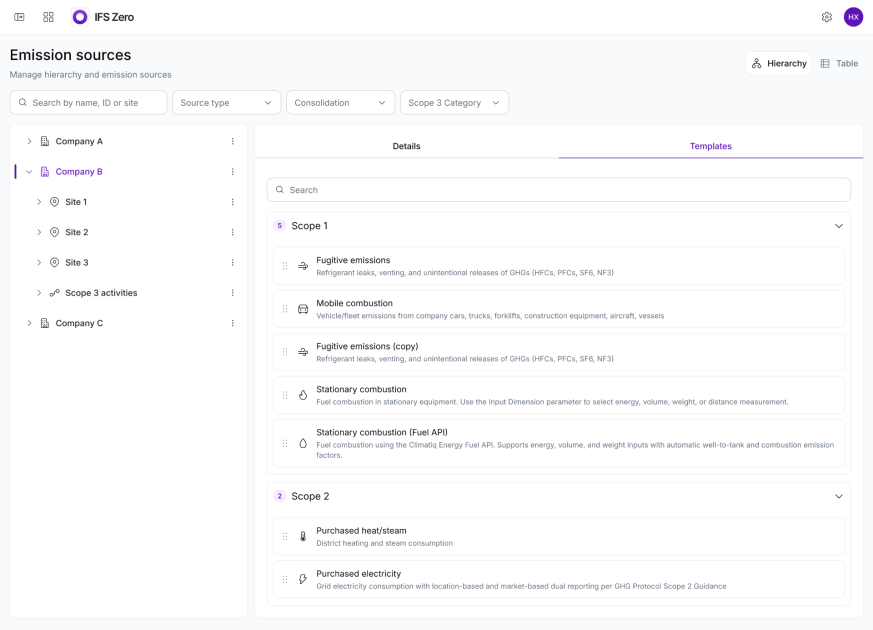The image size is (873, 630).
Task: Open the Source type dropdown
Action: [226, 103]
